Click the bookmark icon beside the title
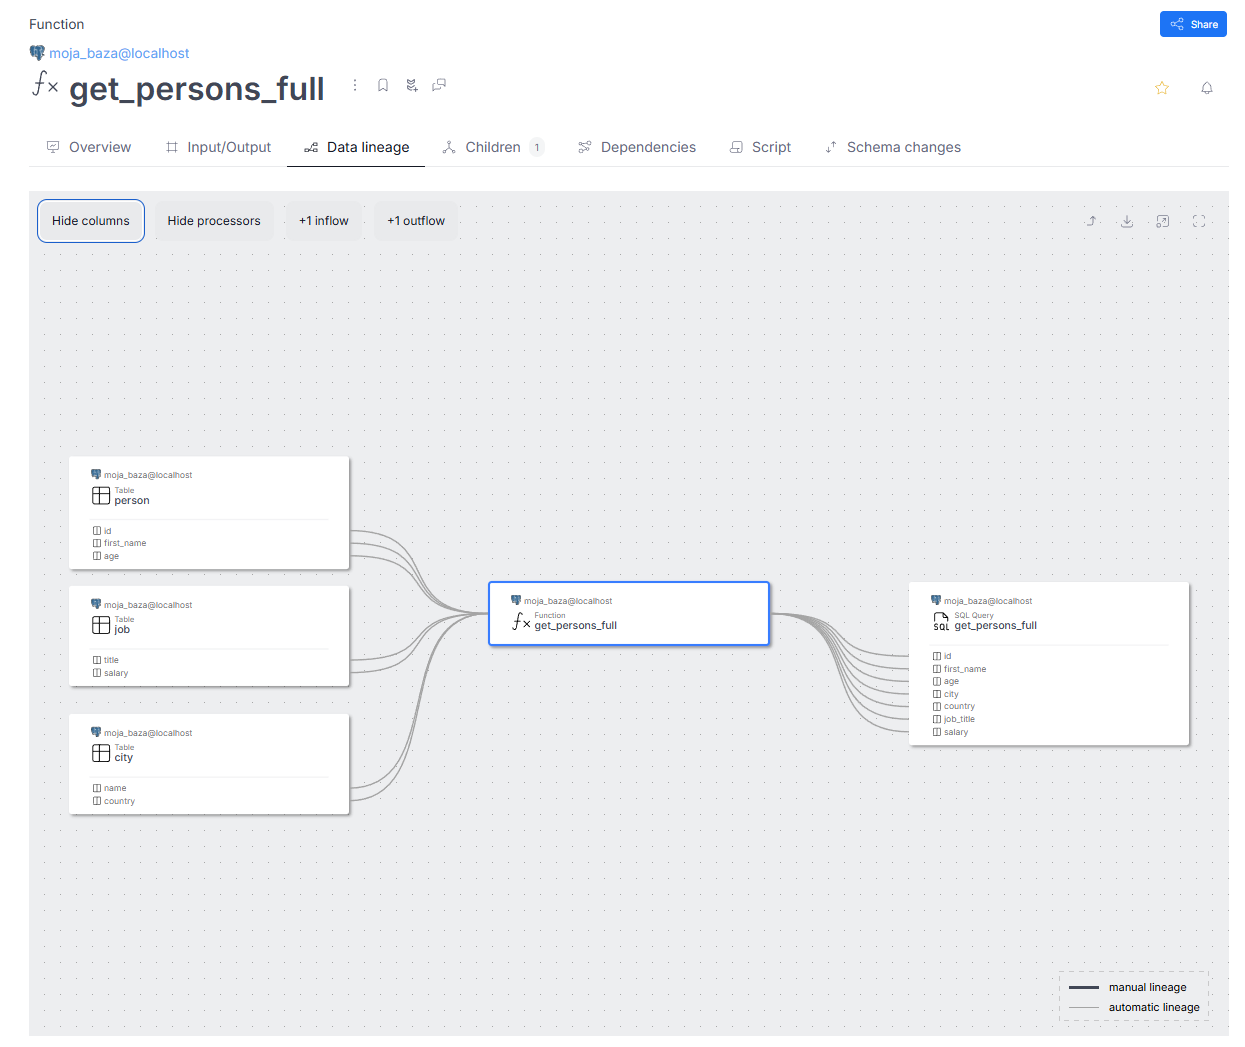Viewport: 1245px width, 1047px height. [383, 85]
